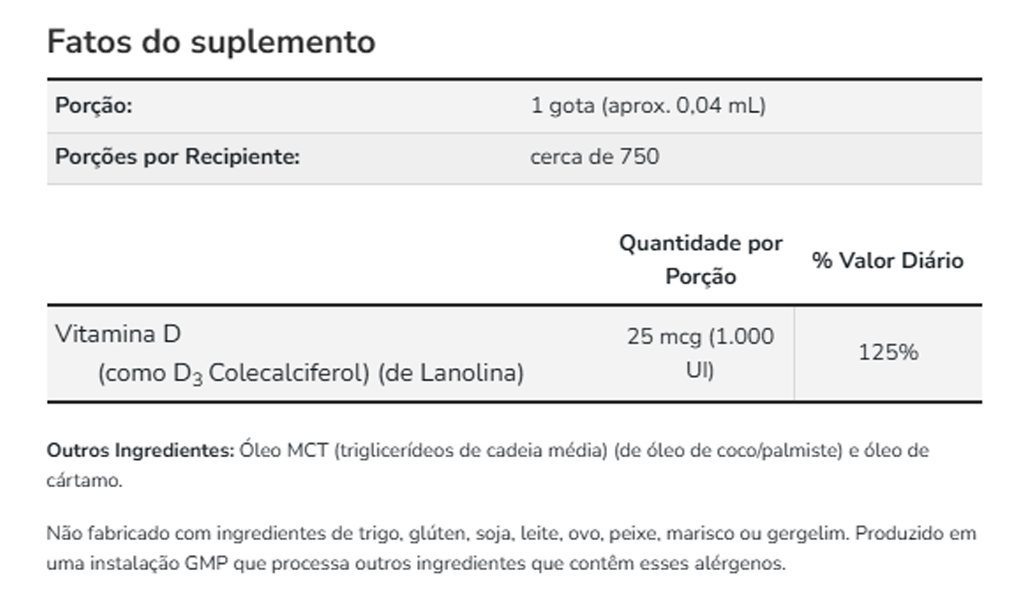Click the '25 mcg (1.000 UI)' amount cell
1029x601 pixels.
point(700,353)
